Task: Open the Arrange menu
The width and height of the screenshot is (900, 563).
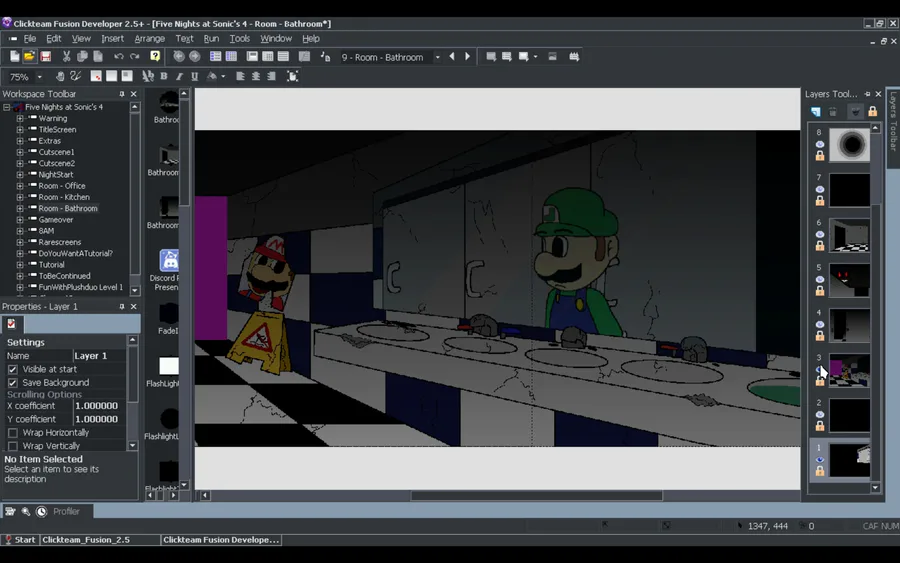Action: pyautogui.click(x=149, y=39)
